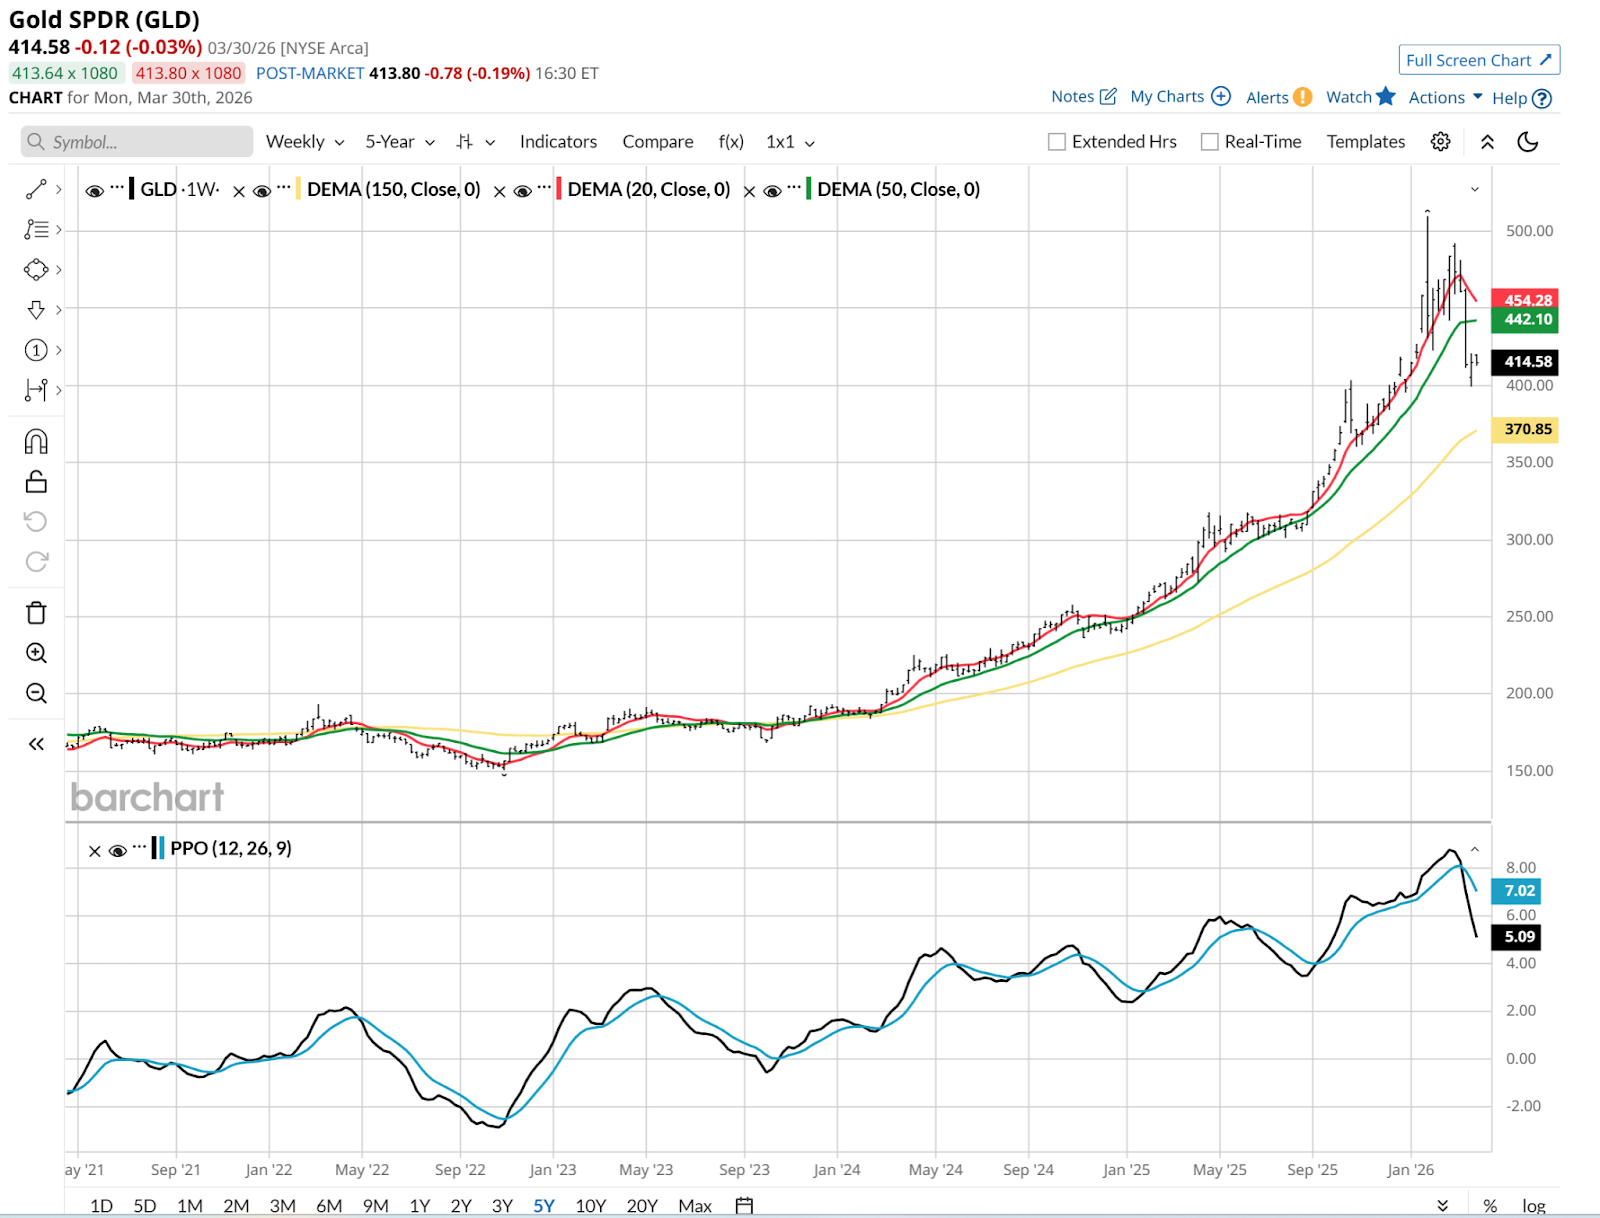Click the unlock drawings padlock icon
Image resolution: width=1600 pixels, height=1218 pixels.
pyautogui.click(x=36, y=482)
